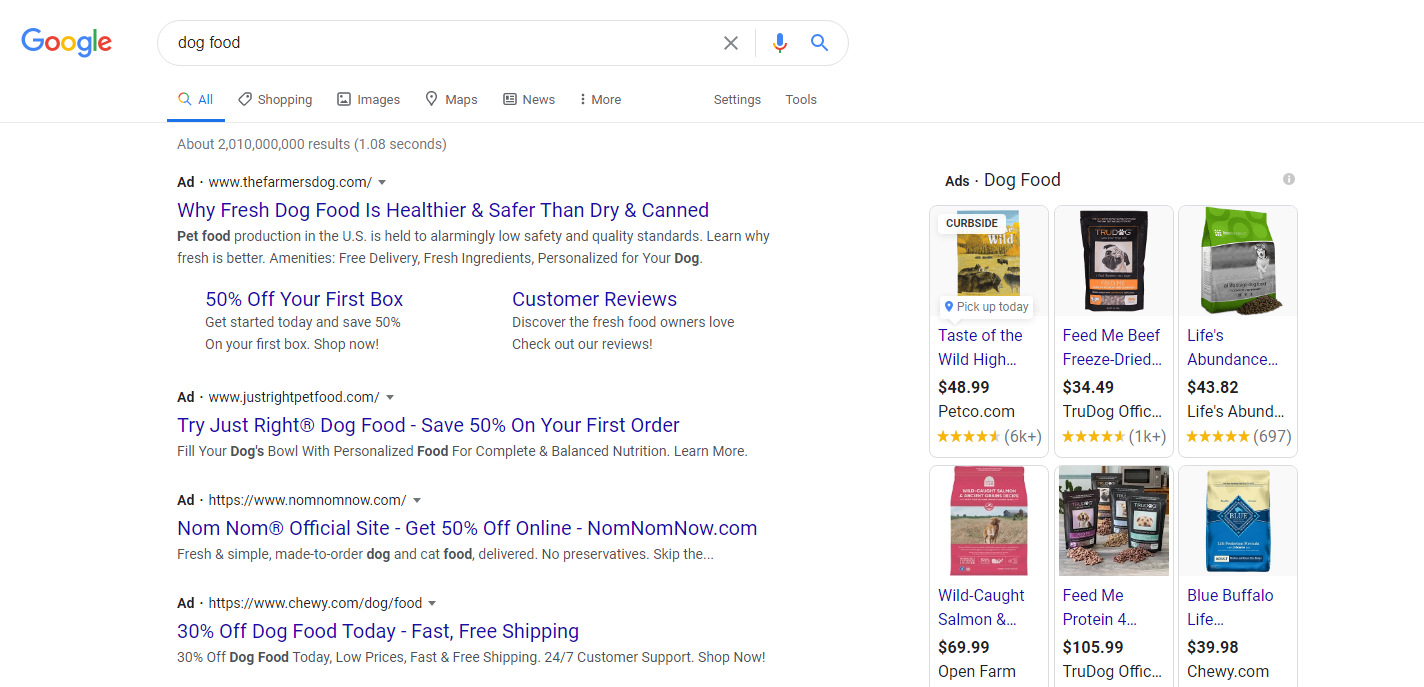This screenshot has width=1424, height=687.
Task: Switch to the Maps tab
Action: coord(451,99)
